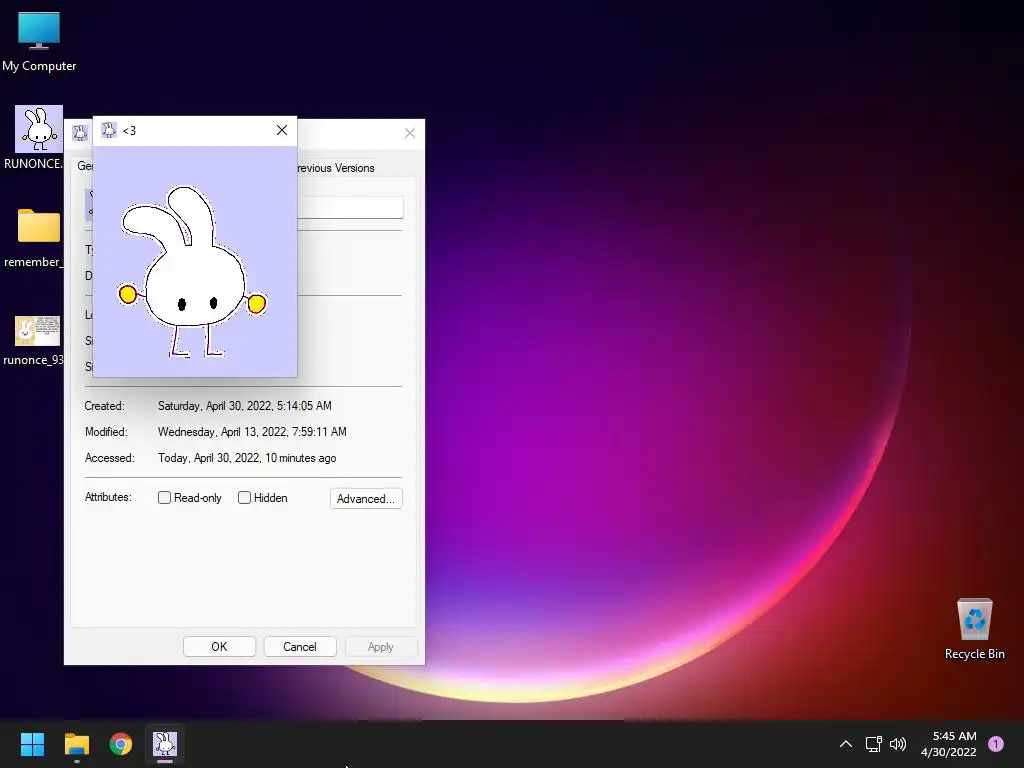Switch to the Previous Versions tab
1024x768 pixels.
coord(336,168)
